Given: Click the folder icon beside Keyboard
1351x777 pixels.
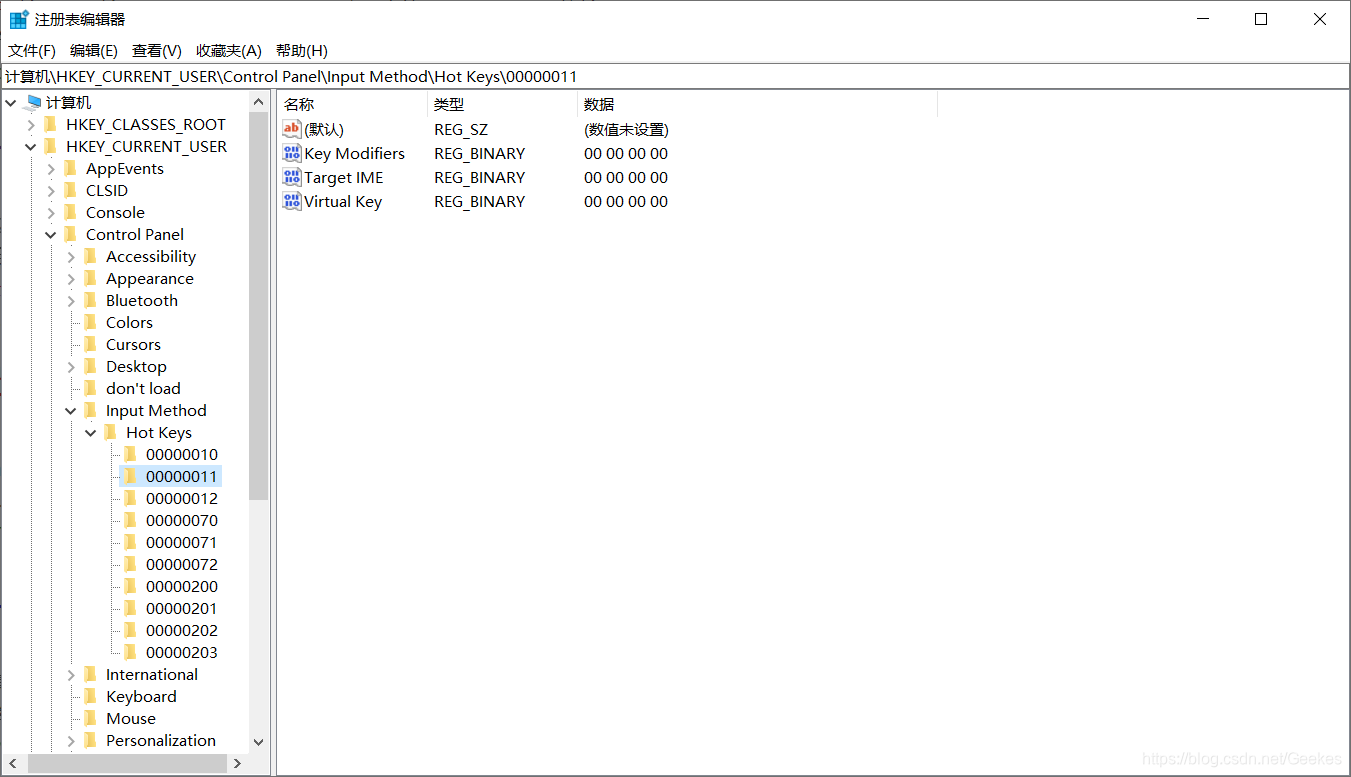Looking at the screenshot, I should [90, 696].
